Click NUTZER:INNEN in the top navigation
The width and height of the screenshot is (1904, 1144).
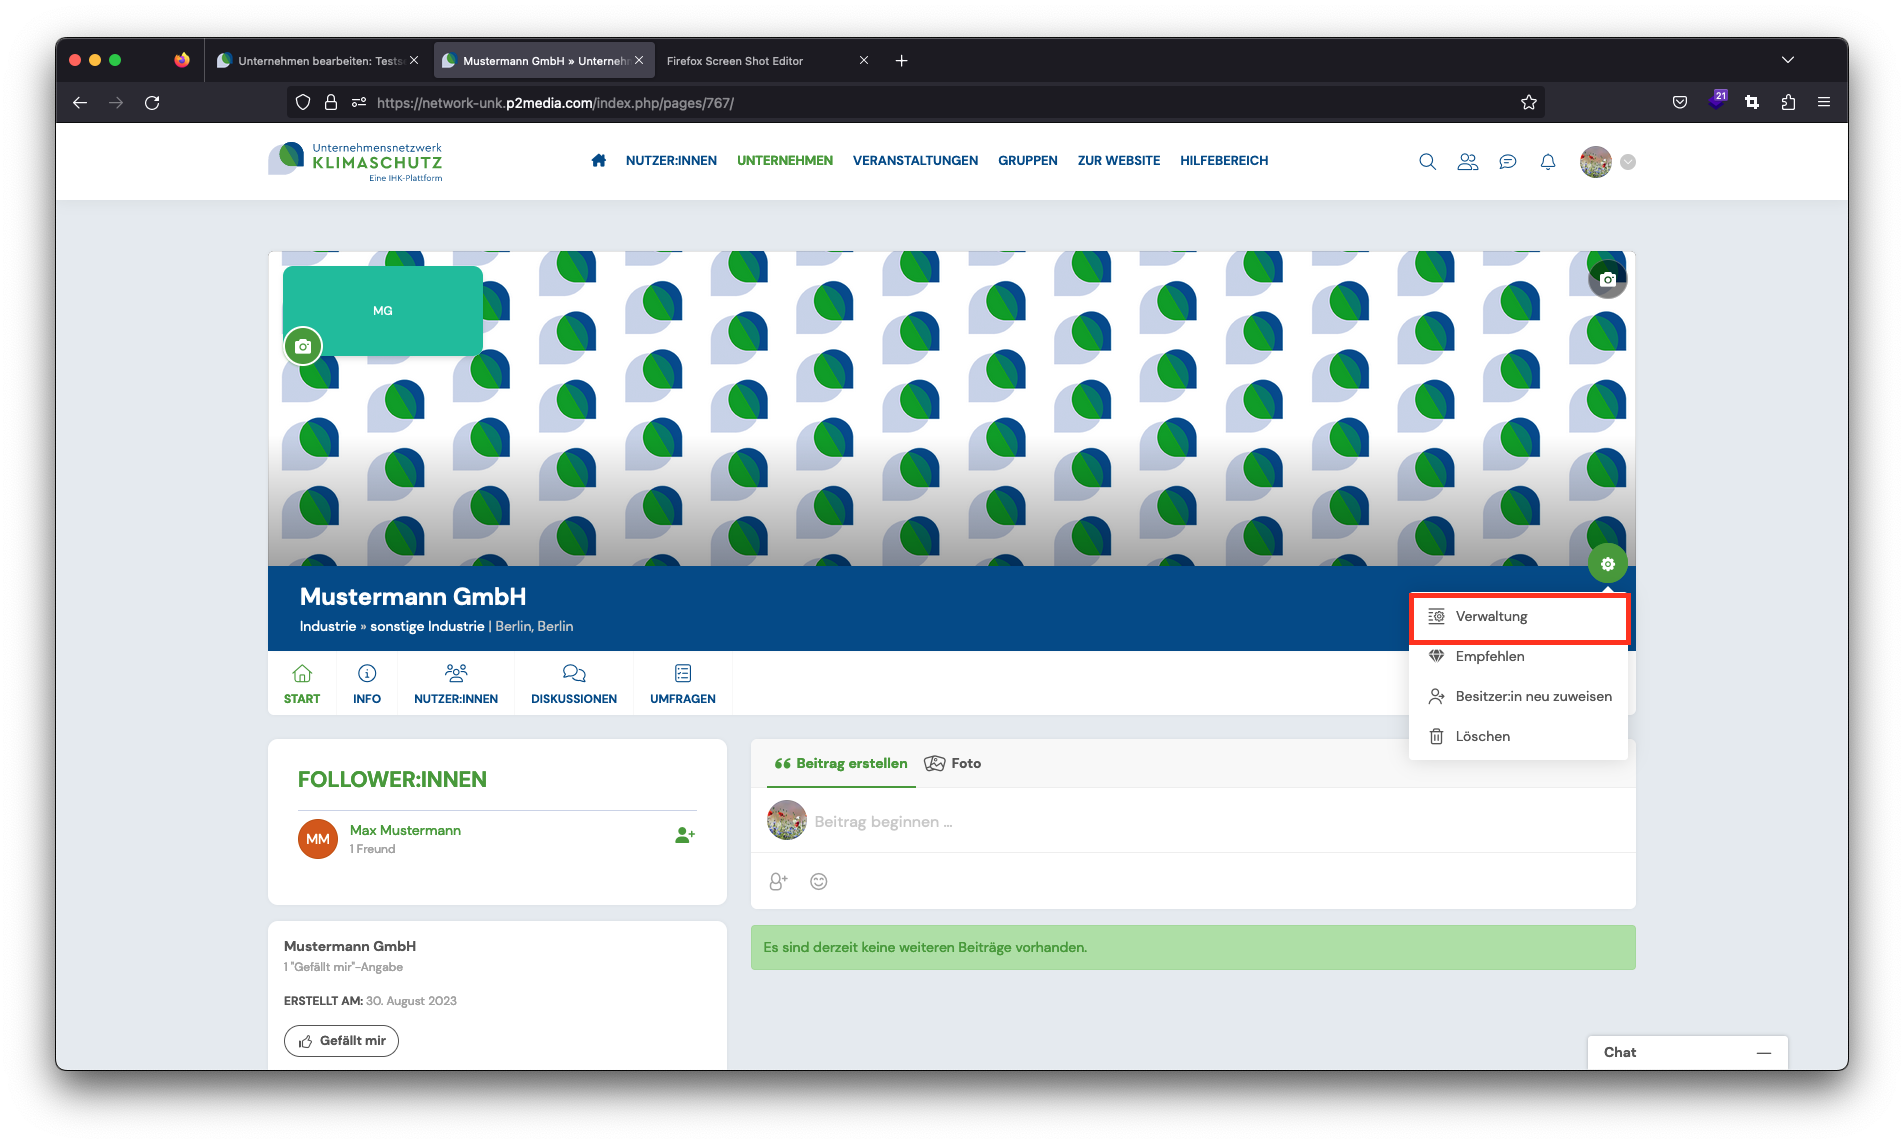(671, 160)
